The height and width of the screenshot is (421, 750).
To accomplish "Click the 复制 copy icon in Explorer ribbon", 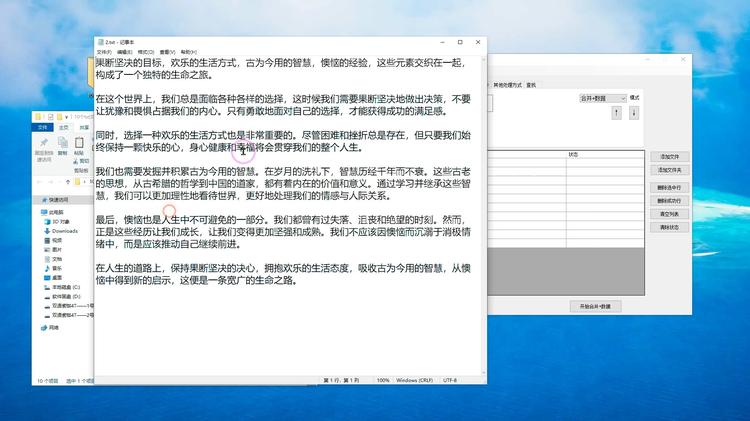I will click(63, 143).
